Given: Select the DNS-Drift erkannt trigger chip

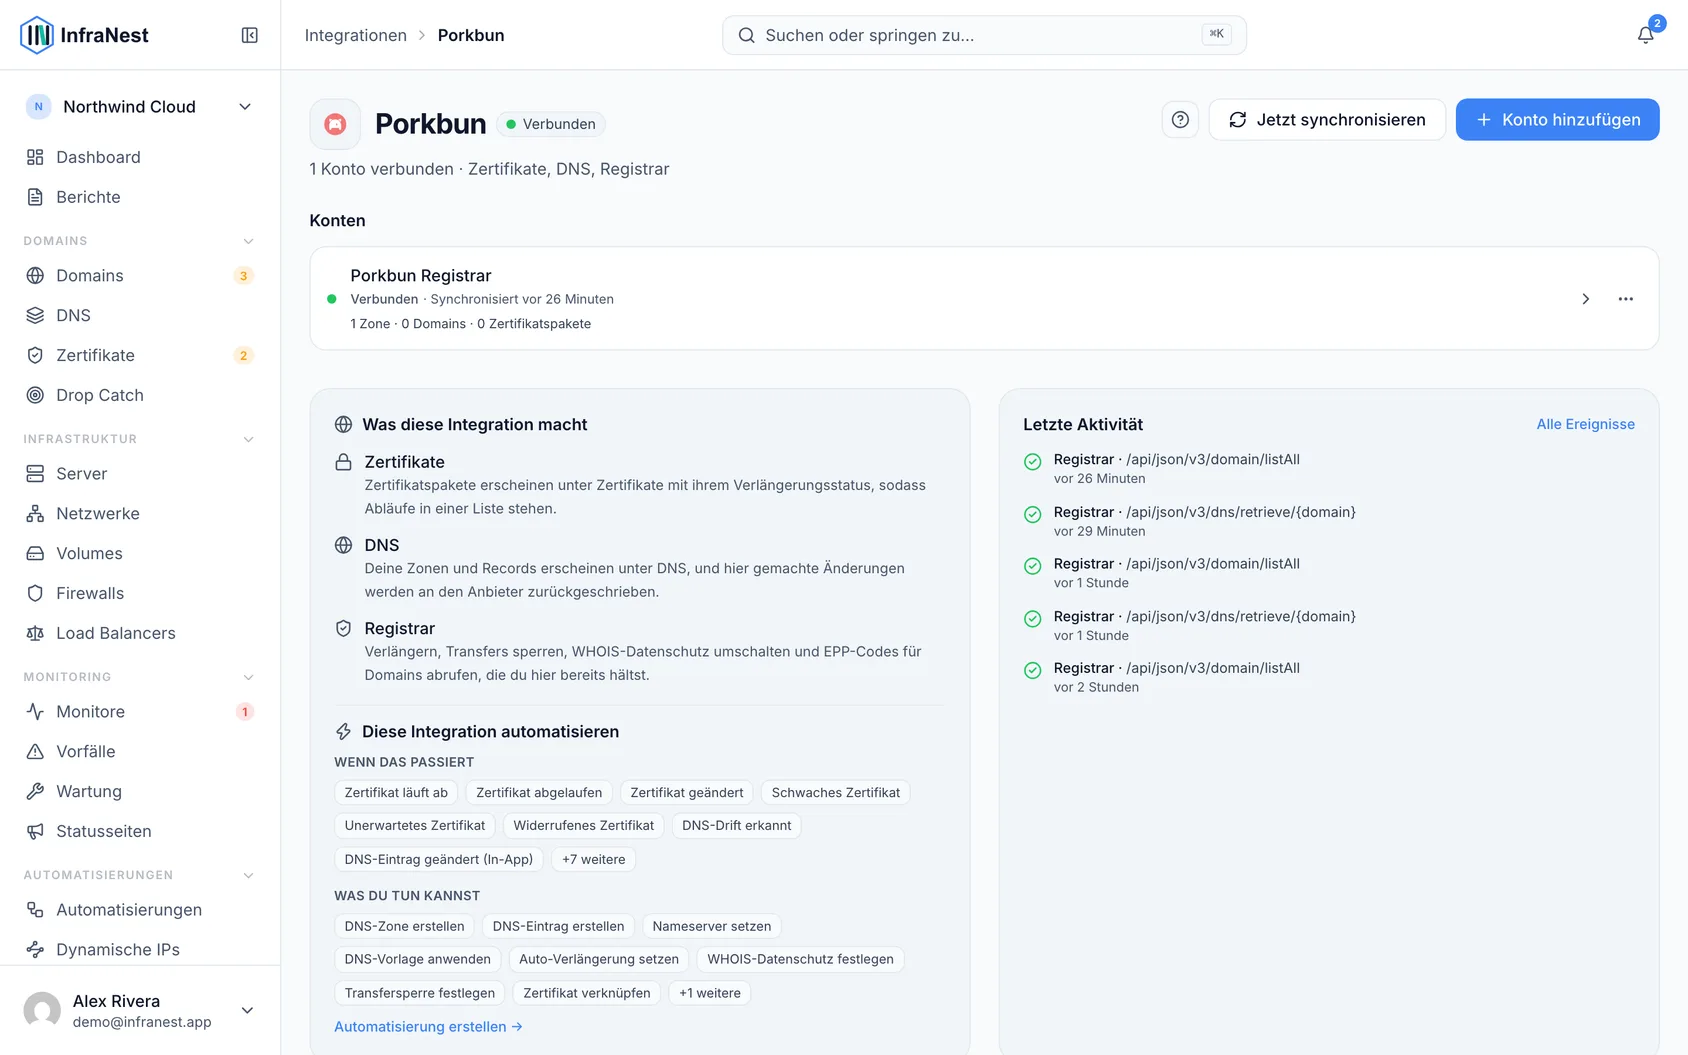Looking at the screenshot, I should 737,826.
